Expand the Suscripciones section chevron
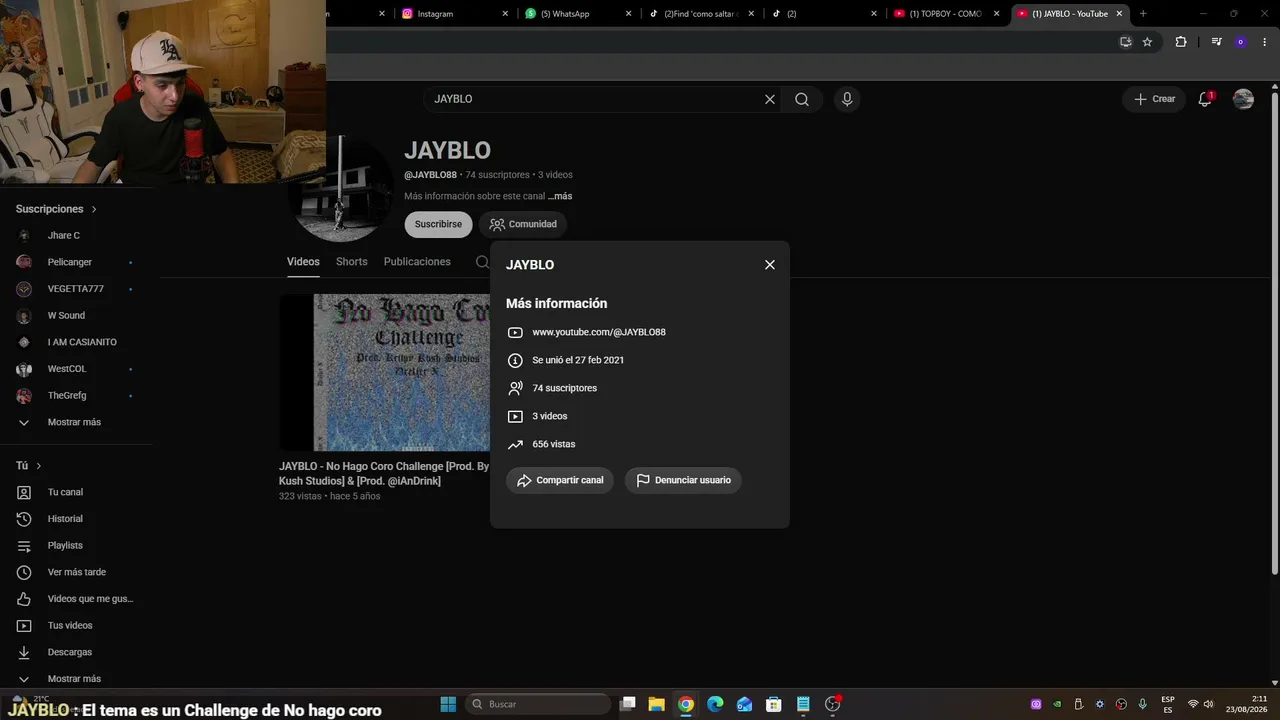Screen dimensions: 1280x720 click(x=94, y=209)
